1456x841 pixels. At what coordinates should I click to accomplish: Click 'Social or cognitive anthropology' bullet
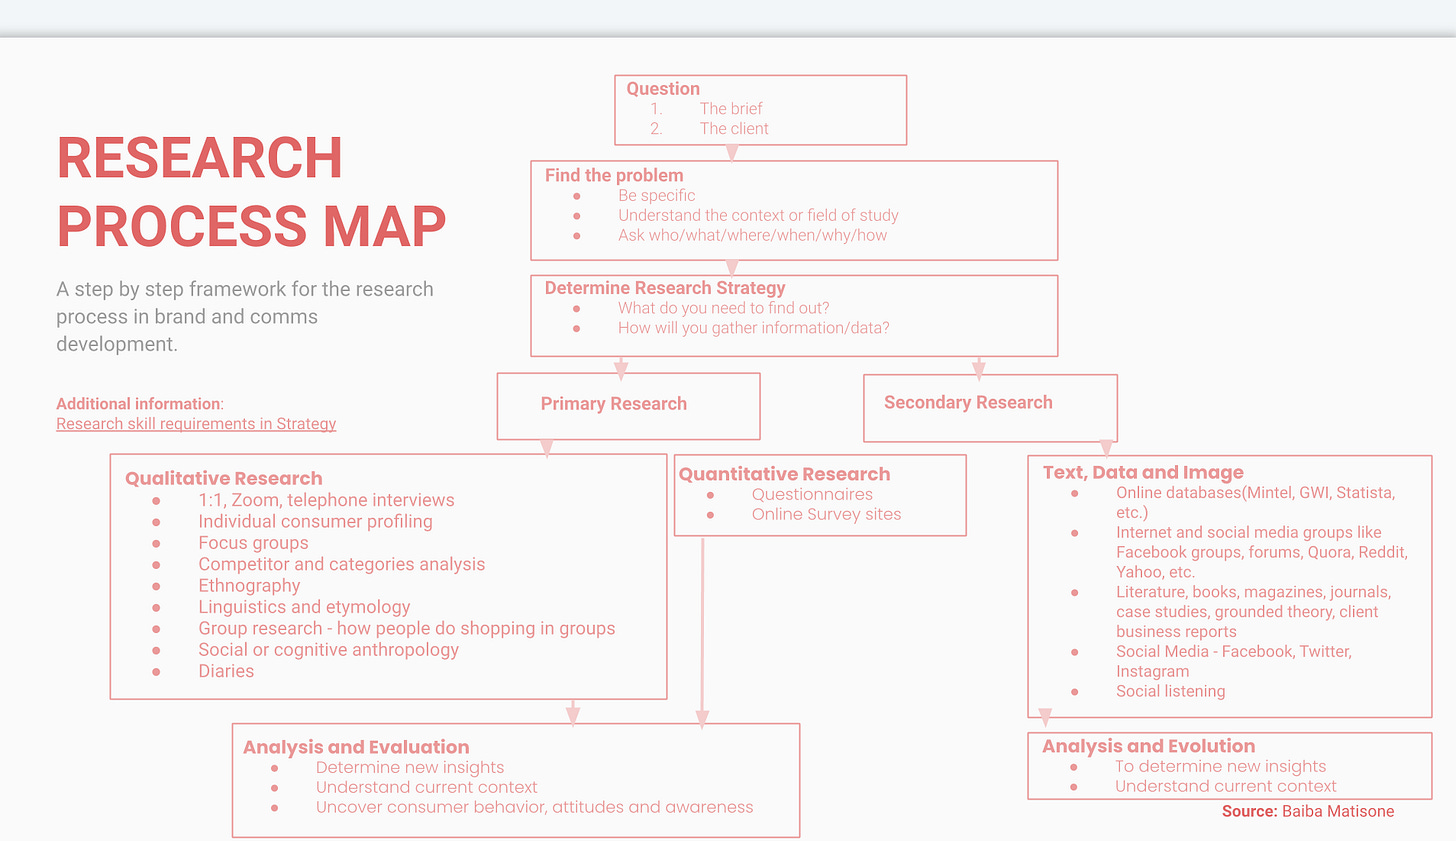point(328,650)
